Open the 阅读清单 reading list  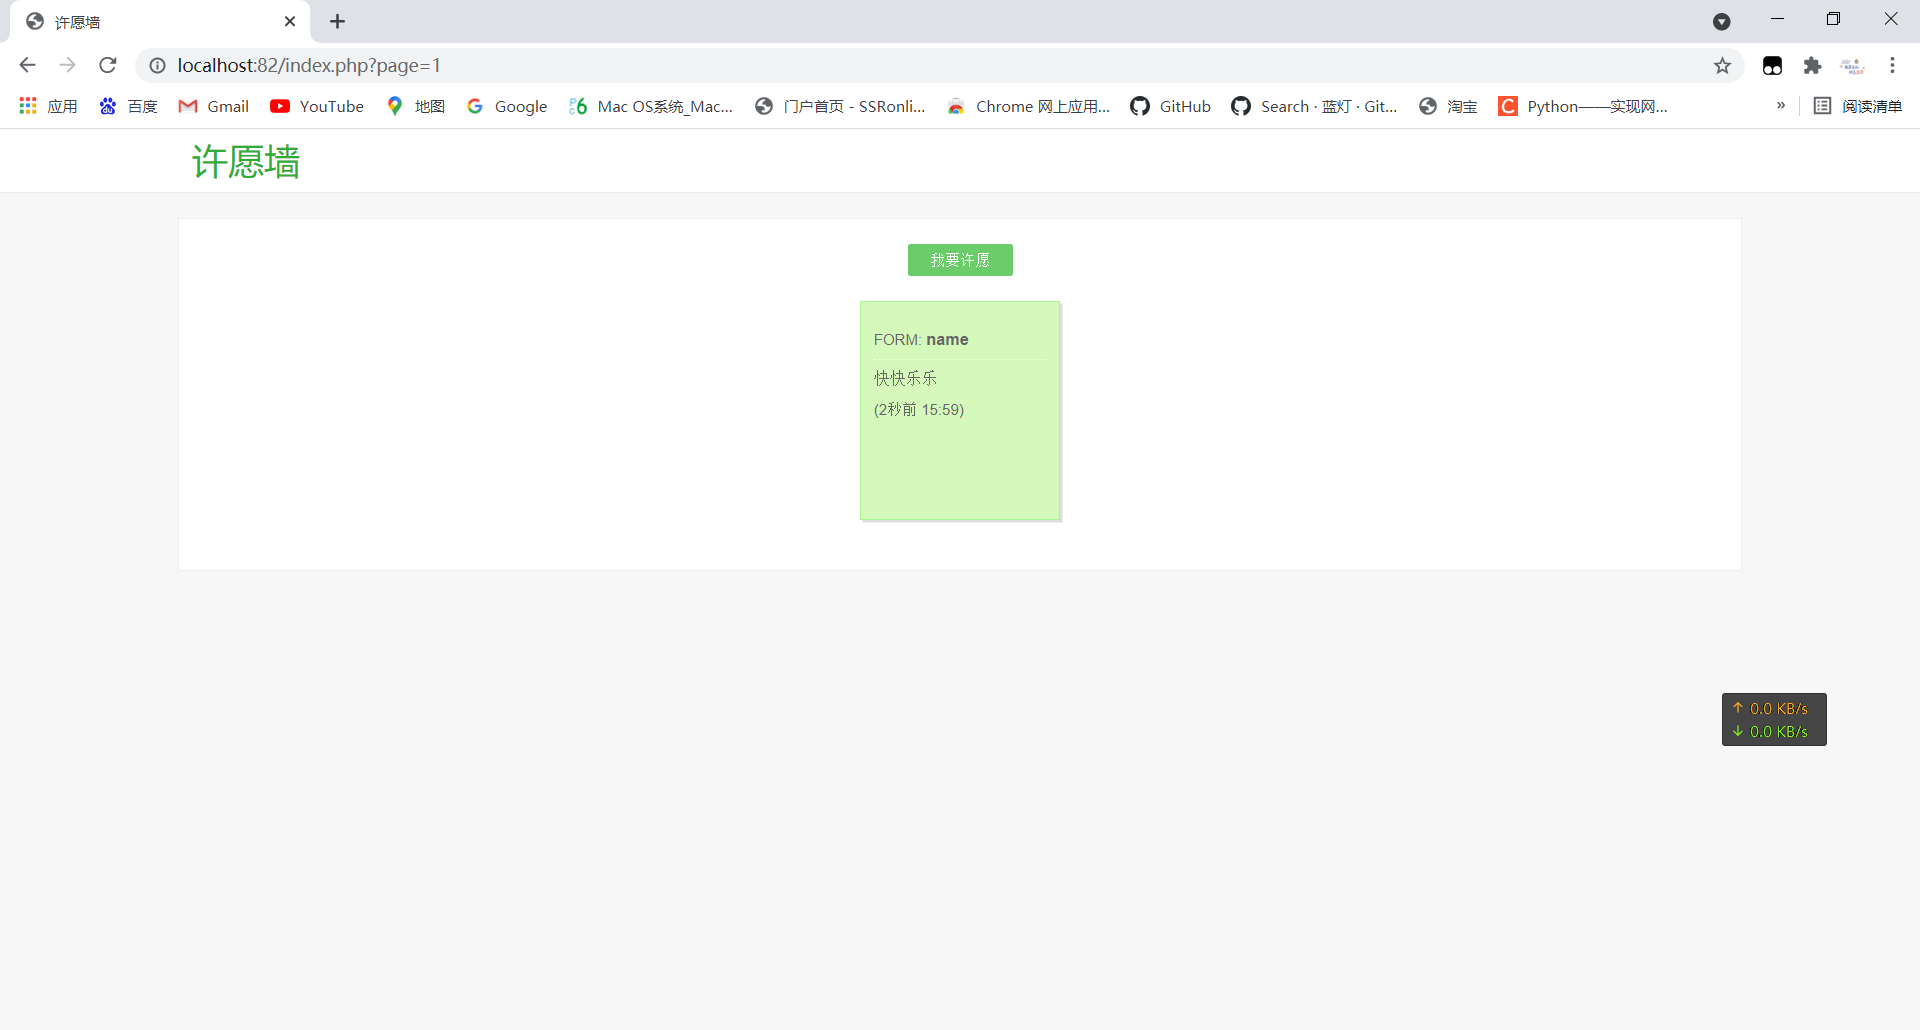coord(1858,106)
